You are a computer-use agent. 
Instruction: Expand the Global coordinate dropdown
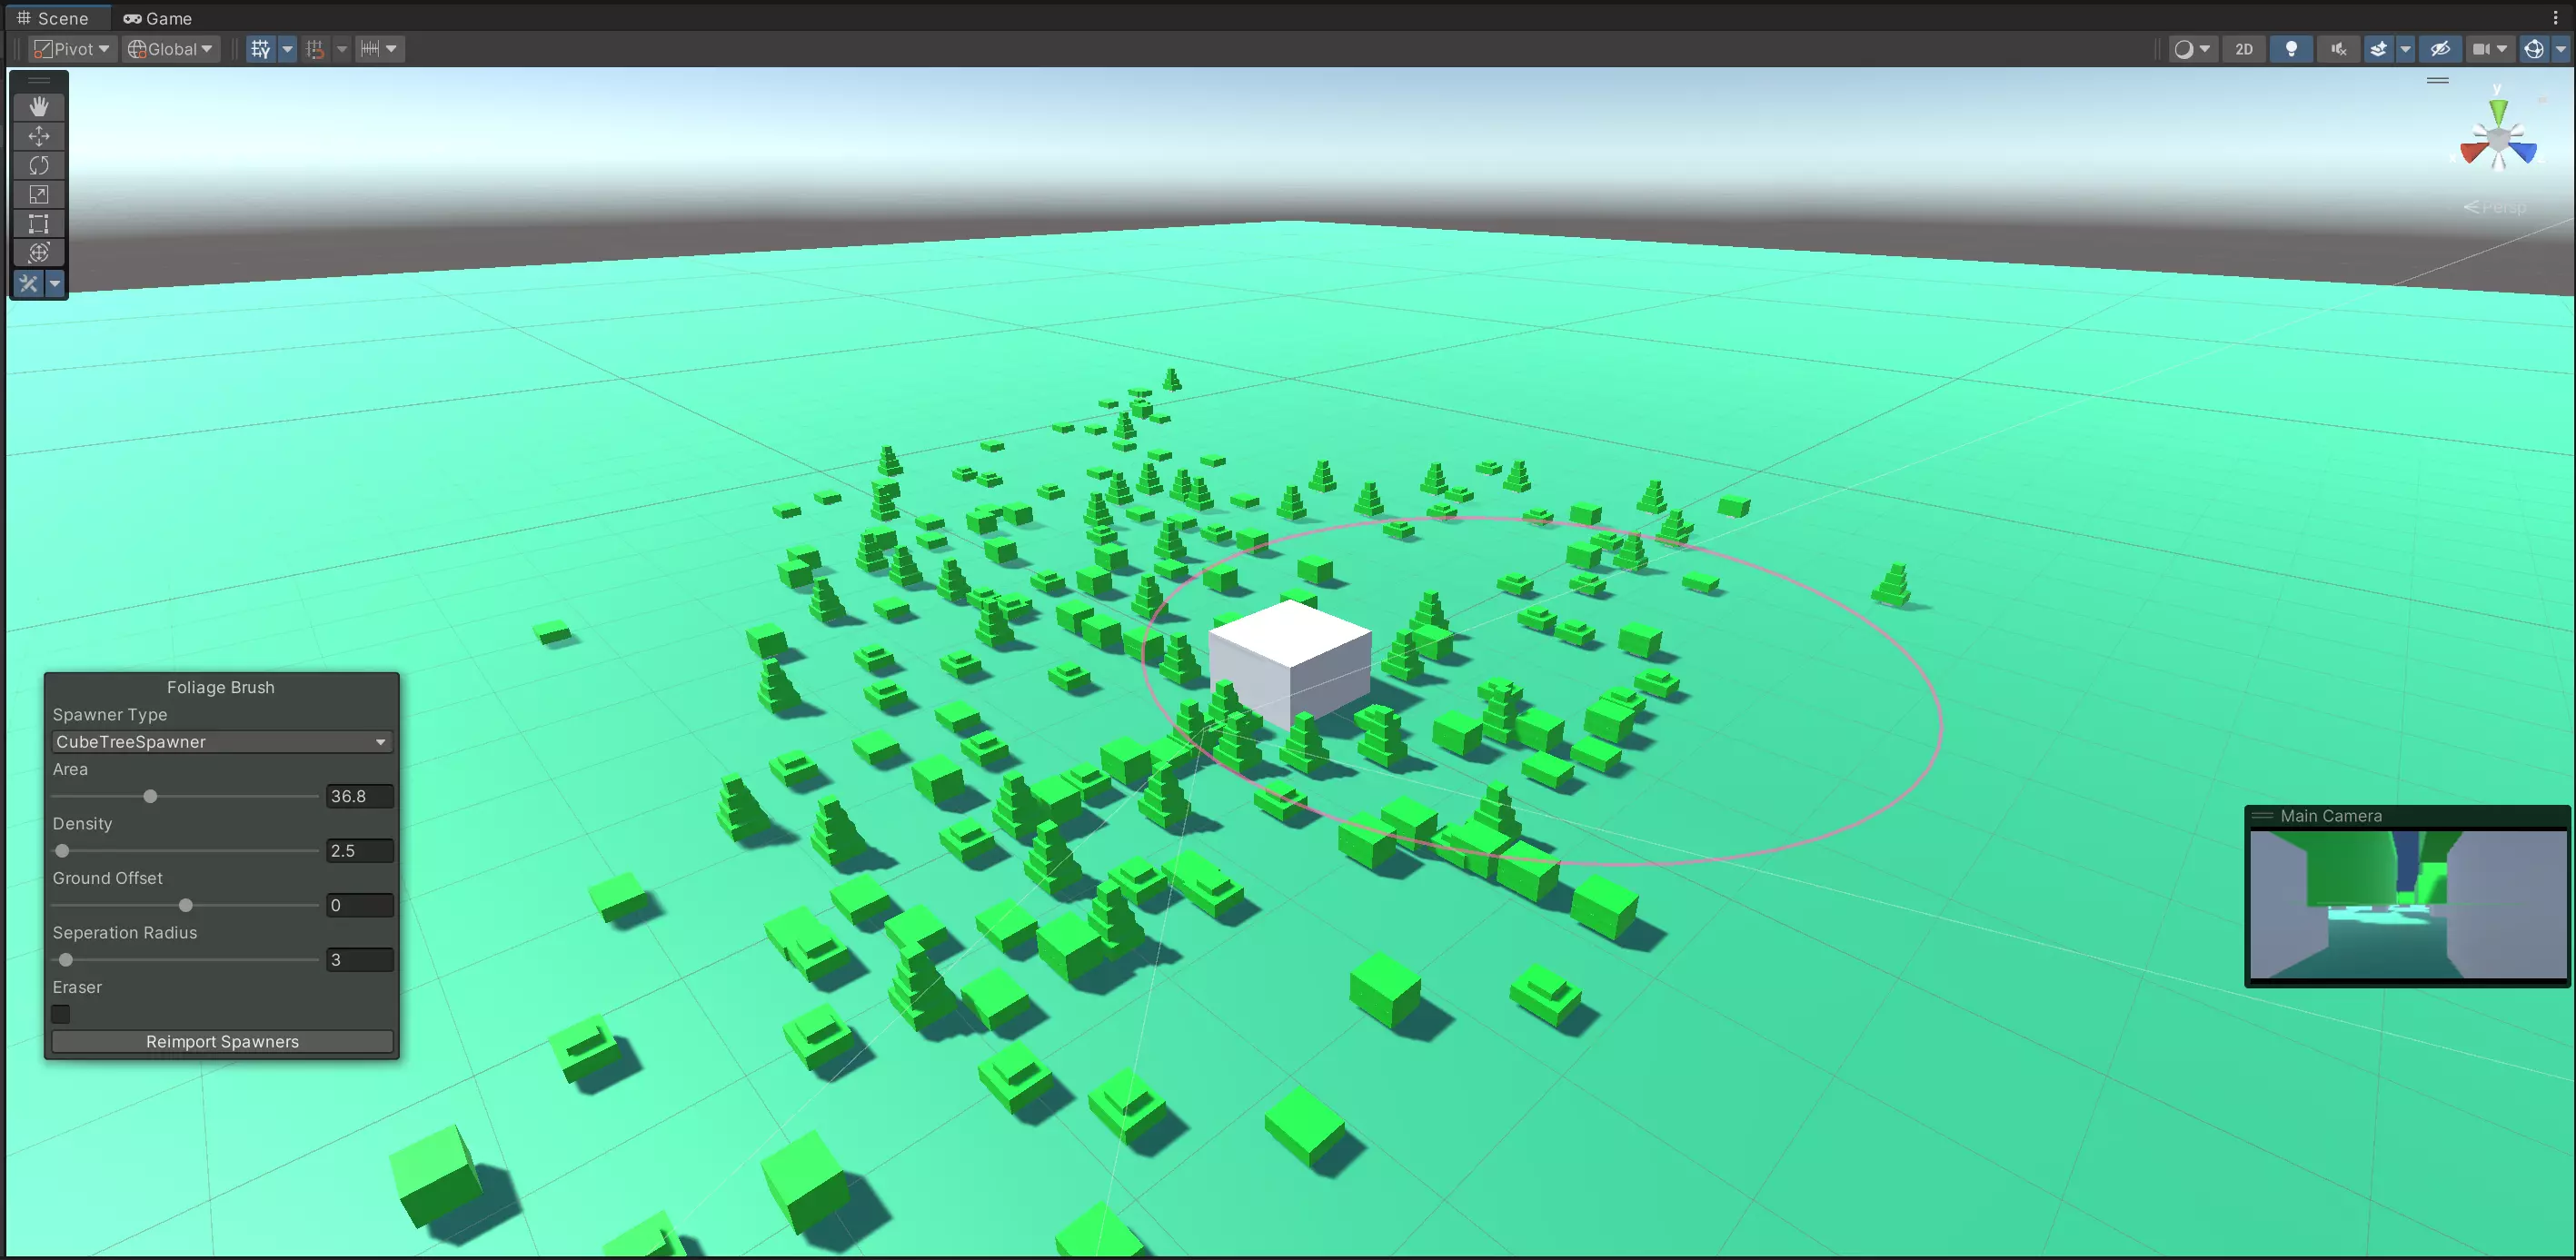tap(205, 49)
